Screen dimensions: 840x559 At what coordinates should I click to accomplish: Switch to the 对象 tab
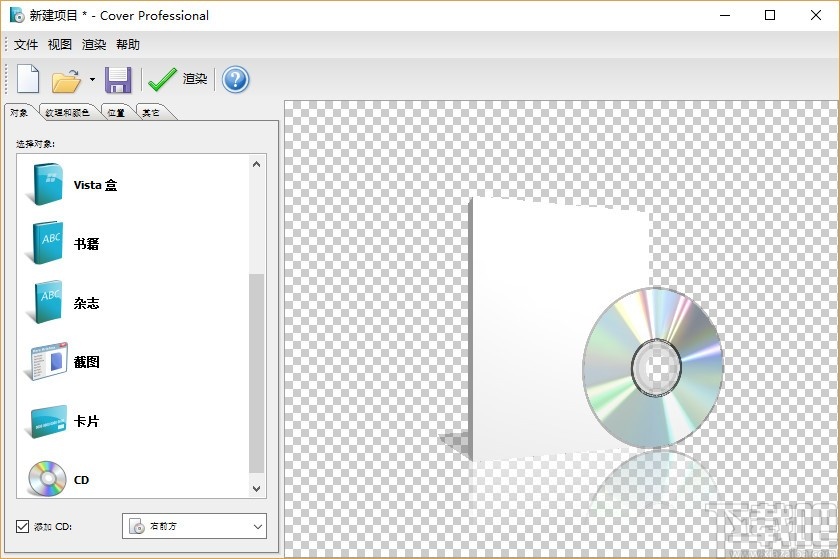pos(20,113)
